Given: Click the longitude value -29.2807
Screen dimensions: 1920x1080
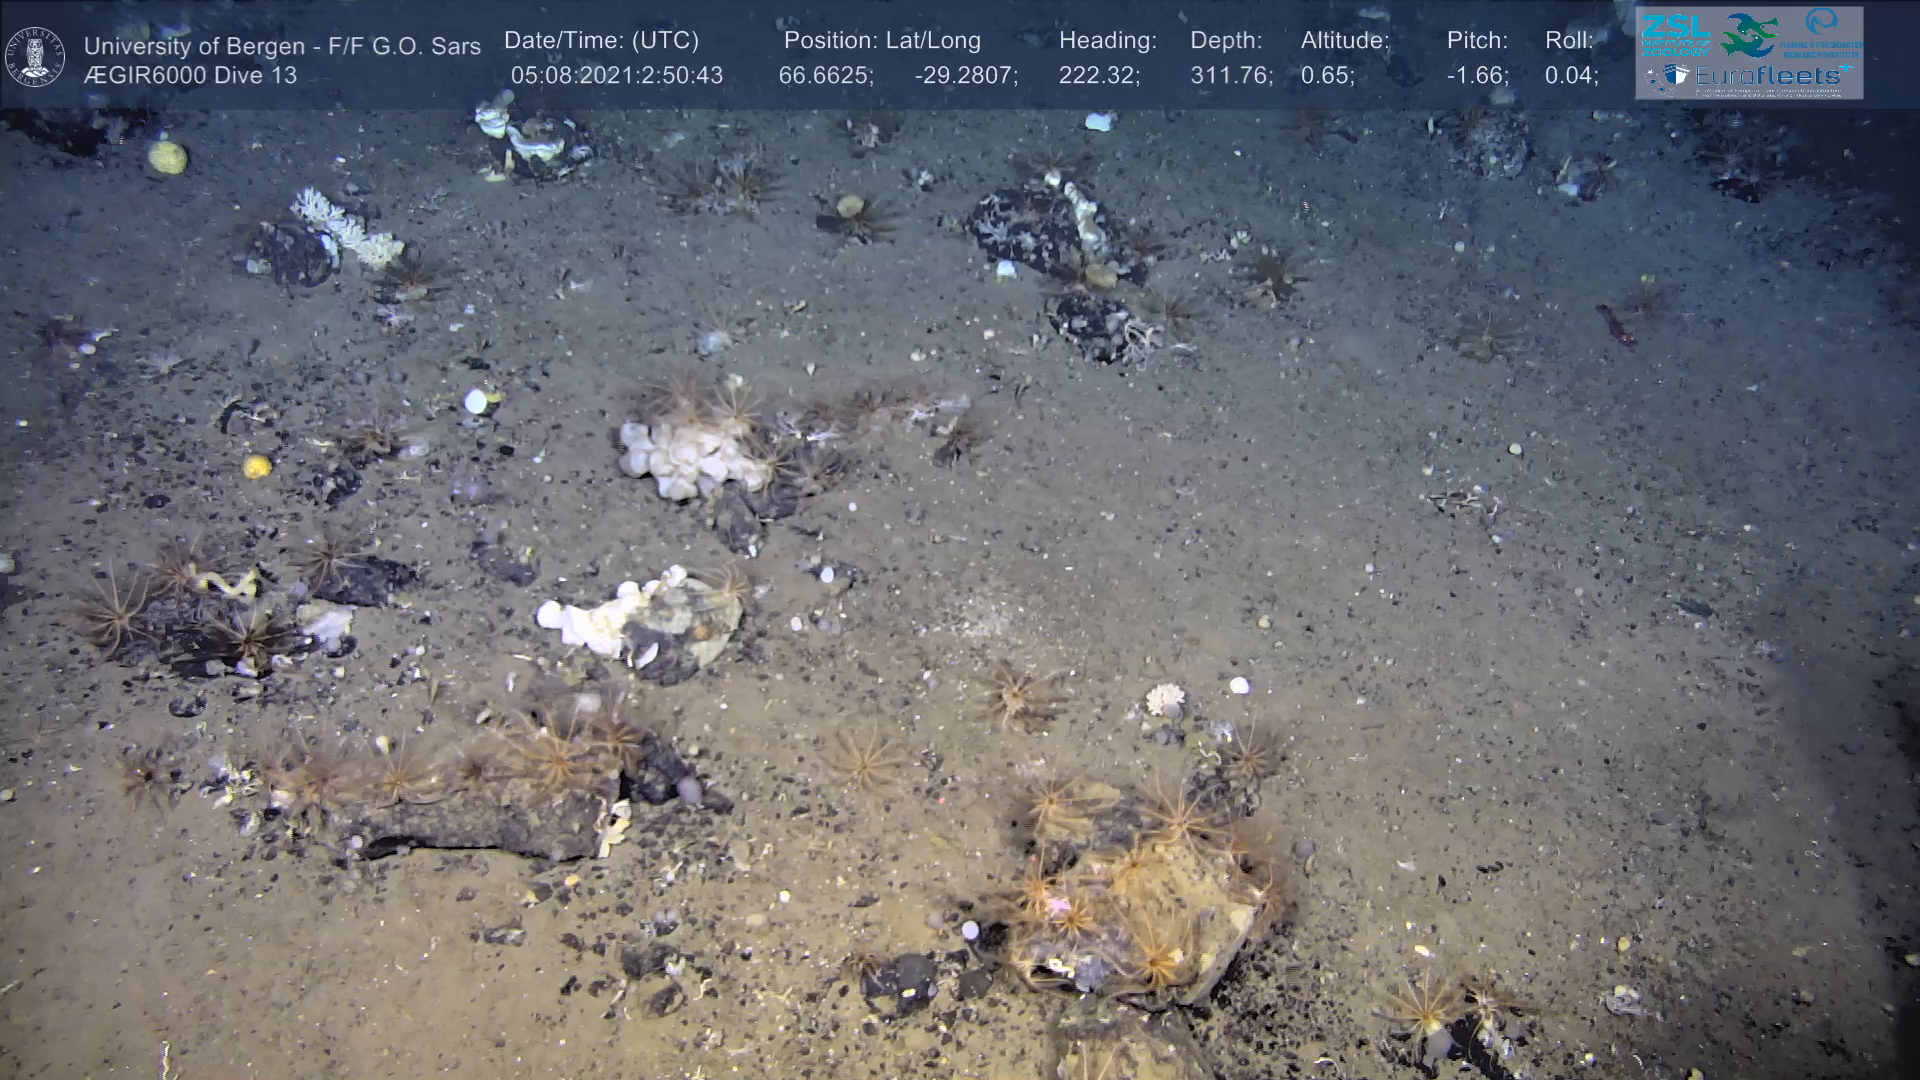Looking at the screenshot, I should pyautogui.click(x=965, y=75).
